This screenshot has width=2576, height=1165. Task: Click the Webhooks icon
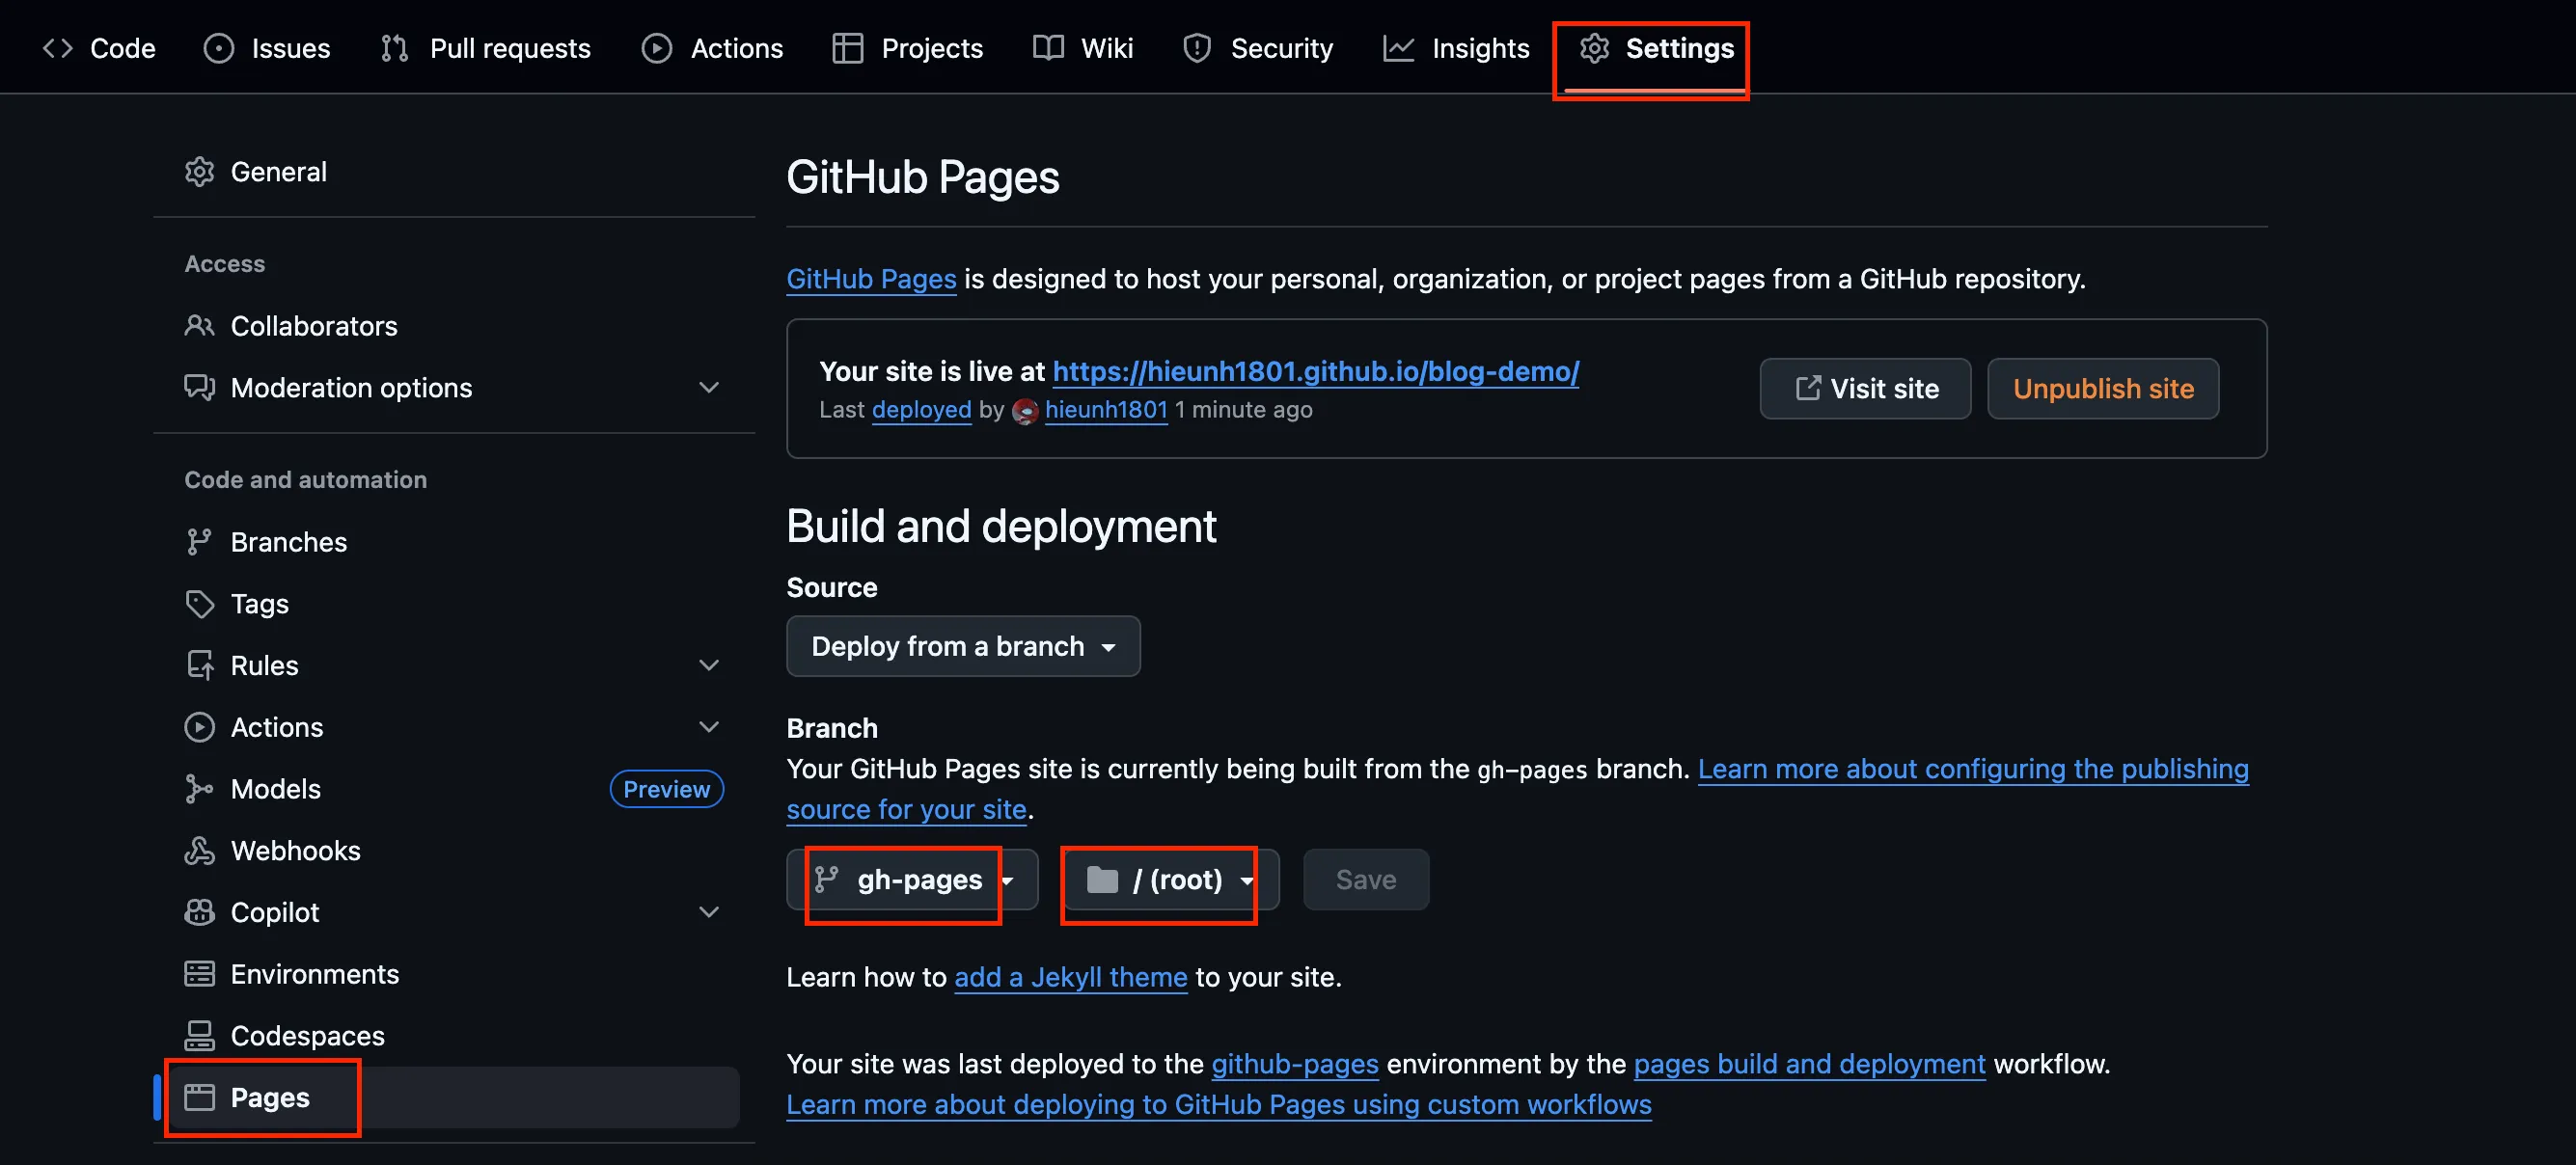click(199, 851)
